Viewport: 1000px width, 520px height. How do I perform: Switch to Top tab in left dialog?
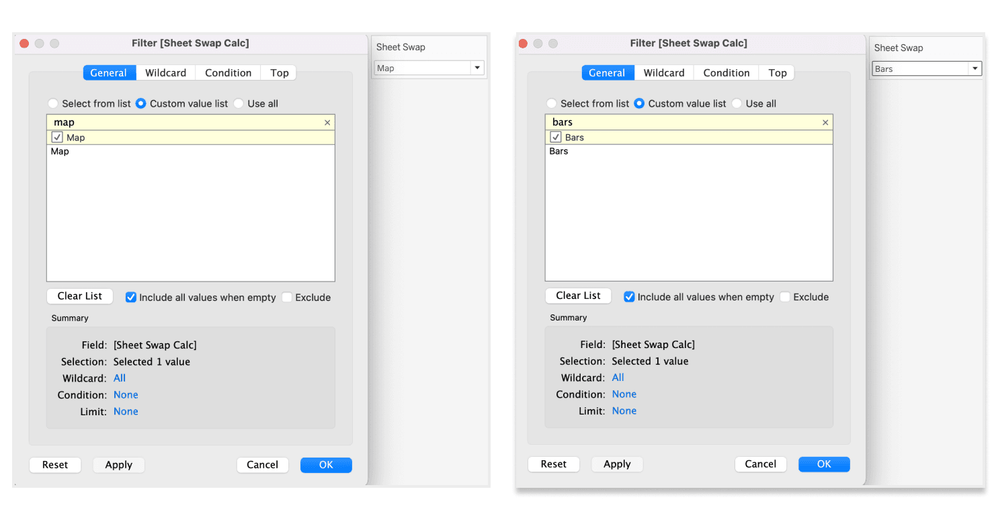click(279, 73)
